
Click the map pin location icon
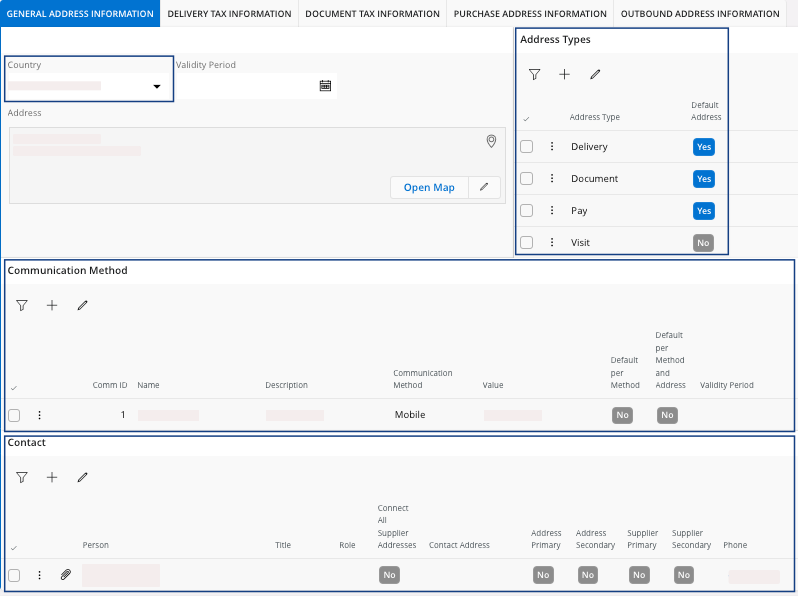click(x=491, y=142)
